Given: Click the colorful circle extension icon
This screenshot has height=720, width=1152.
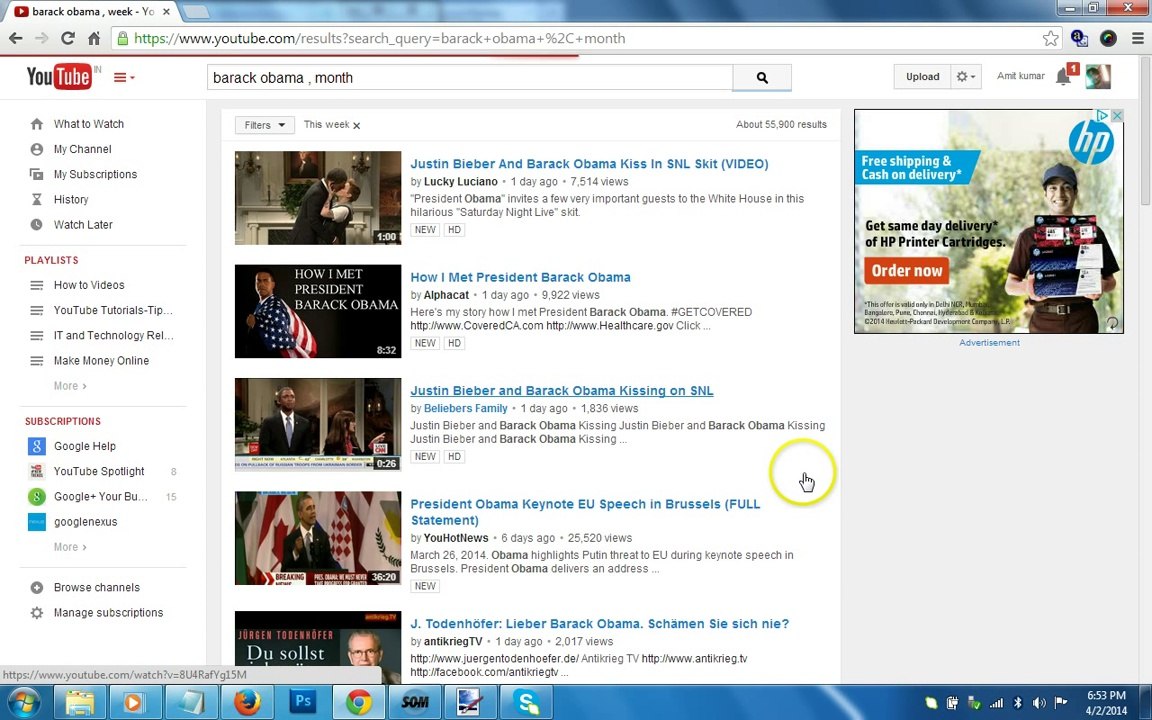Looking at the screenshot, I should coord(1108,38).
